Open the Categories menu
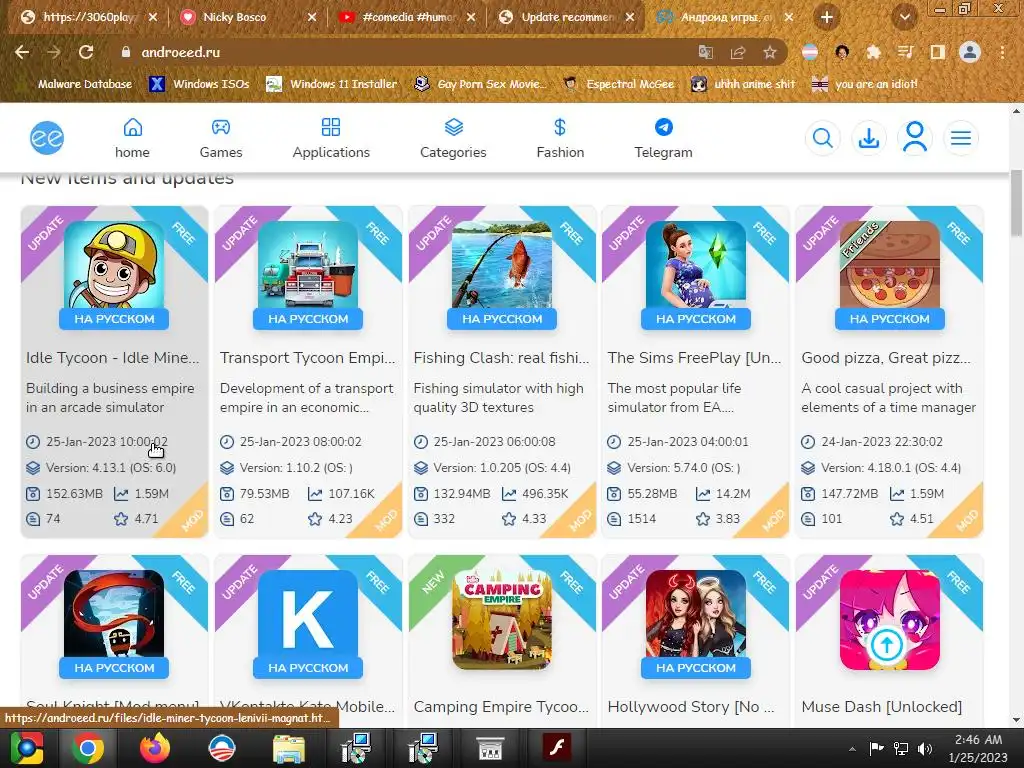This screenshot has width=1024, height=768. pos(453,138)
